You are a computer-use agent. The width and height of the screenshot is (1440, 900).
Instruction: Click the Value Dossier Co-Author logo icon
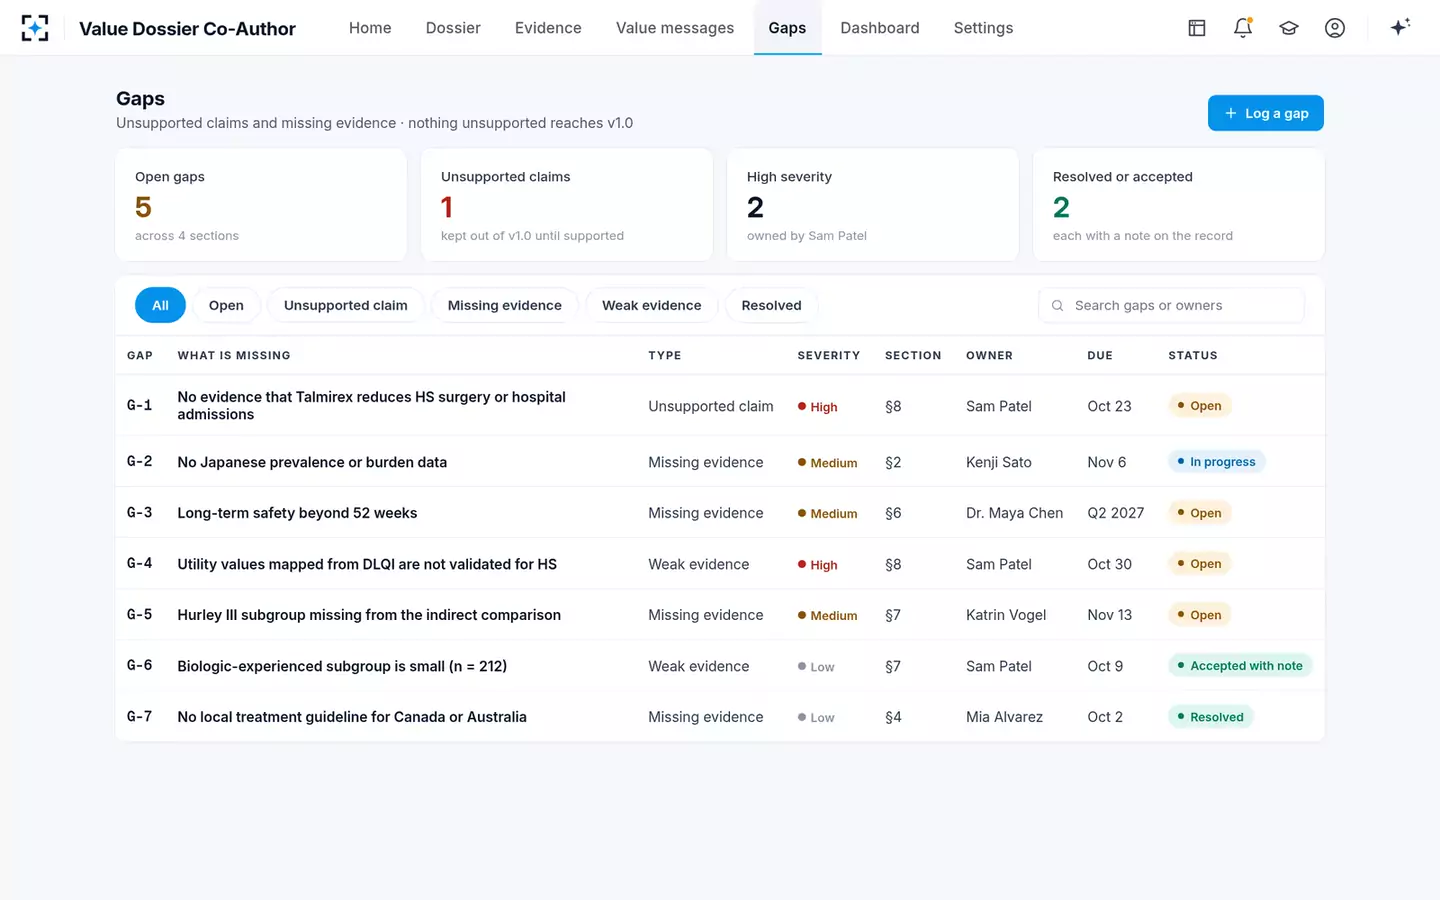35,28
